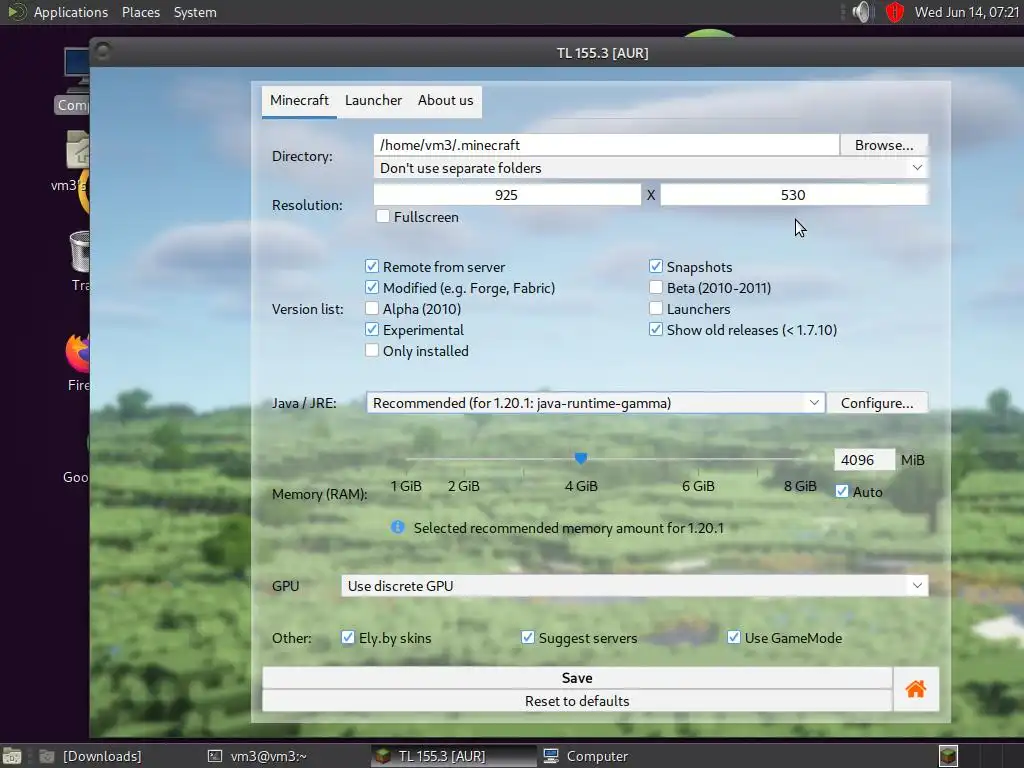Open the Applications menu

[71, 12]
